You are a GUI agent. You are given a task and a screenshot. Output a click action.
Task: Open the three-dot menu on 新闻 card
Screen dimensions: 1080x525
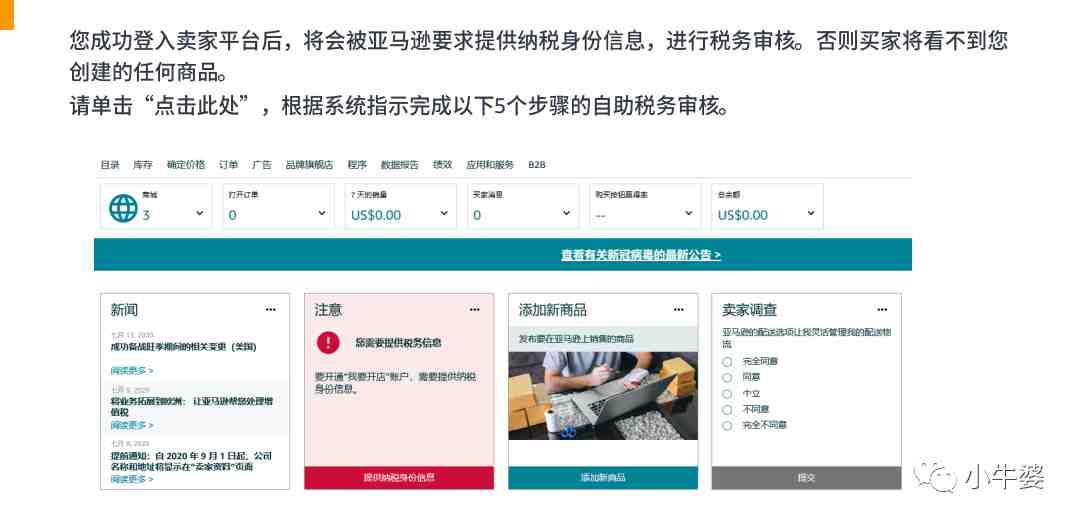click(271, 310)
